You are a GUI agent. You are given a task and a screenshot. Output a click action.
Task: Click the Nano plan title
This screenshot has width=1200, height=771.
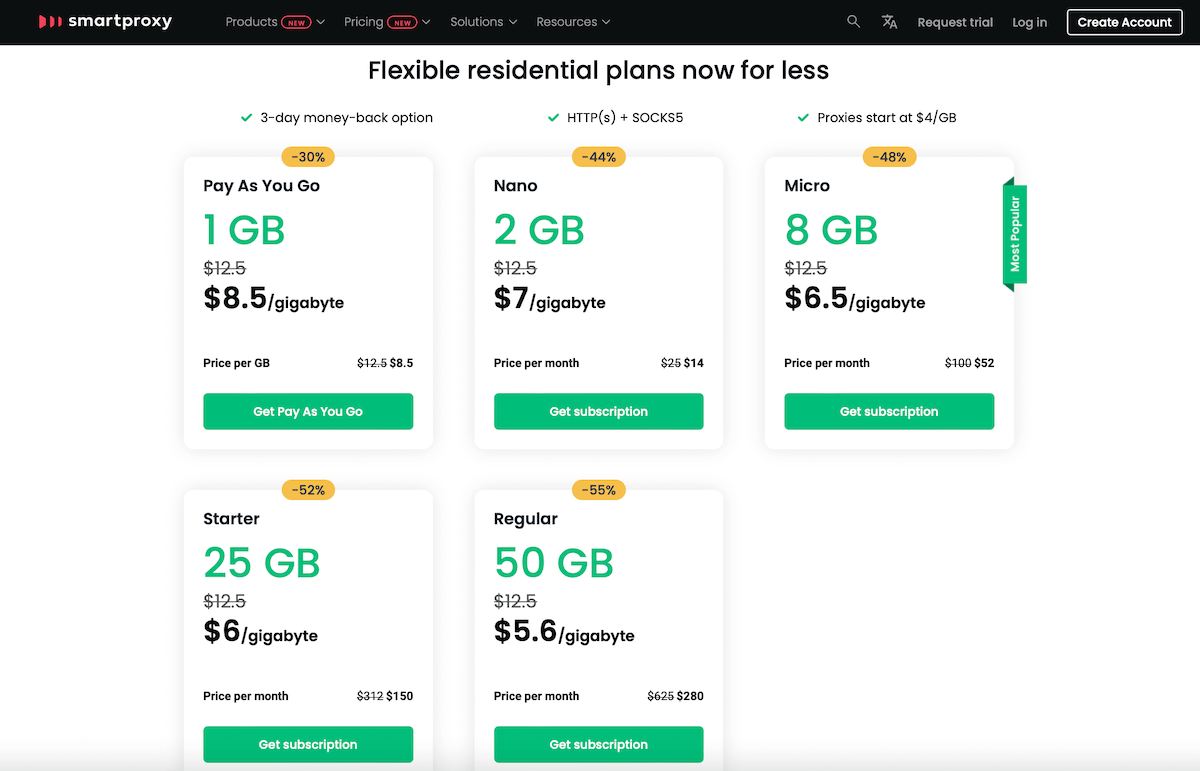(x=515, y=186)
